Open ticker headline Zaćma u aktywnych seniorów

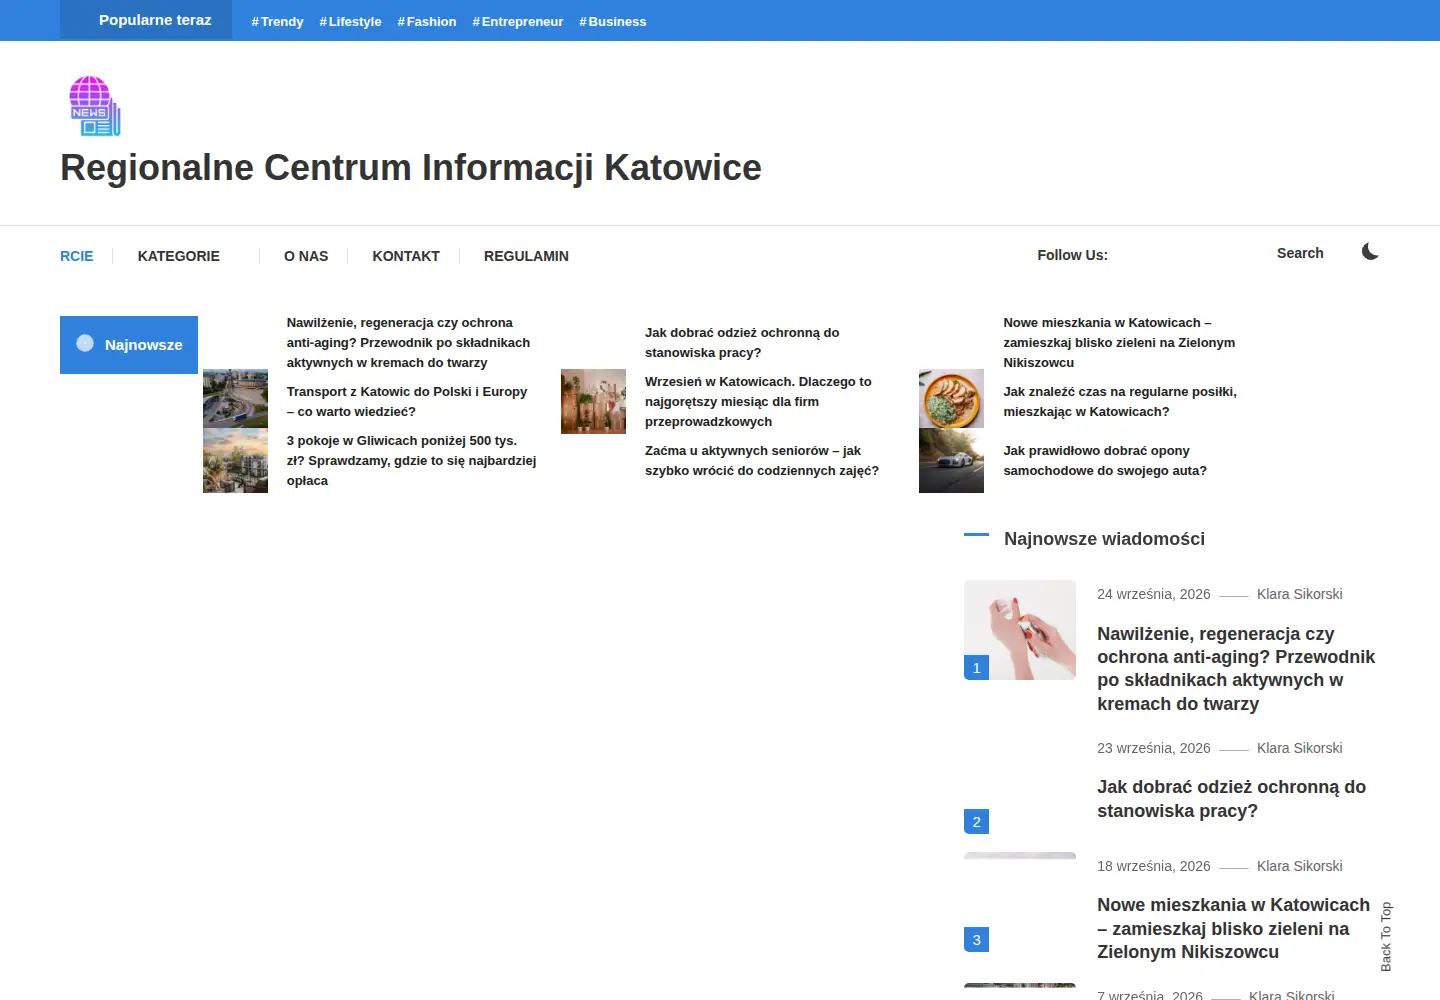pos(762,461)
